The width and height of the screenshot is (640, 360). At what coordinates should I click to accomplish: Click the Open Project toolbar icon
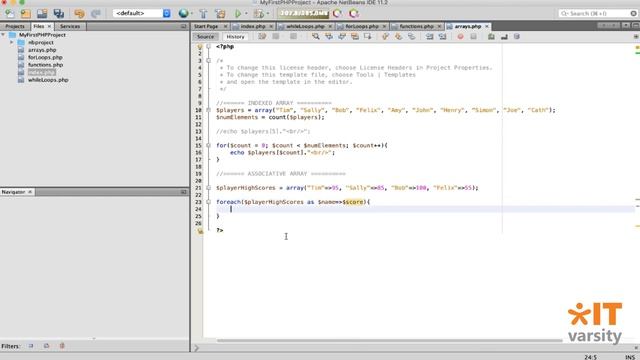42,13
